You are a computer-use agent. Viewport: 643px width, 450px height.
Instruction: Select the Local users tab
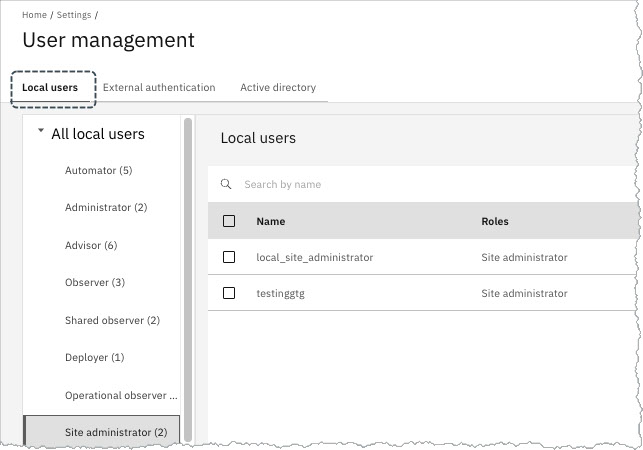point(50,88)
